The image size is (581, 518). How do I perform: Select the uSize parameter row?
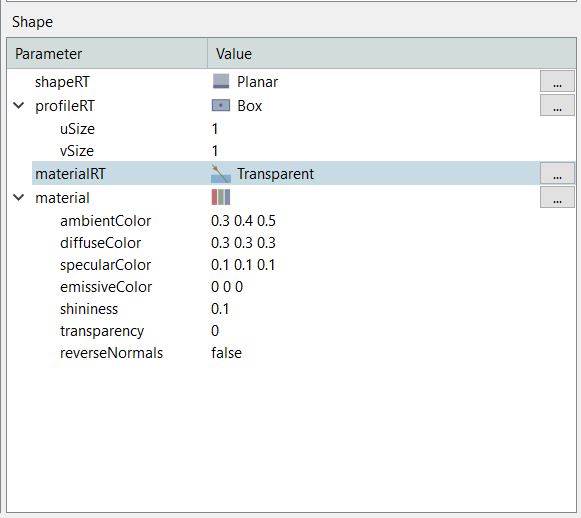click(77, 129)
